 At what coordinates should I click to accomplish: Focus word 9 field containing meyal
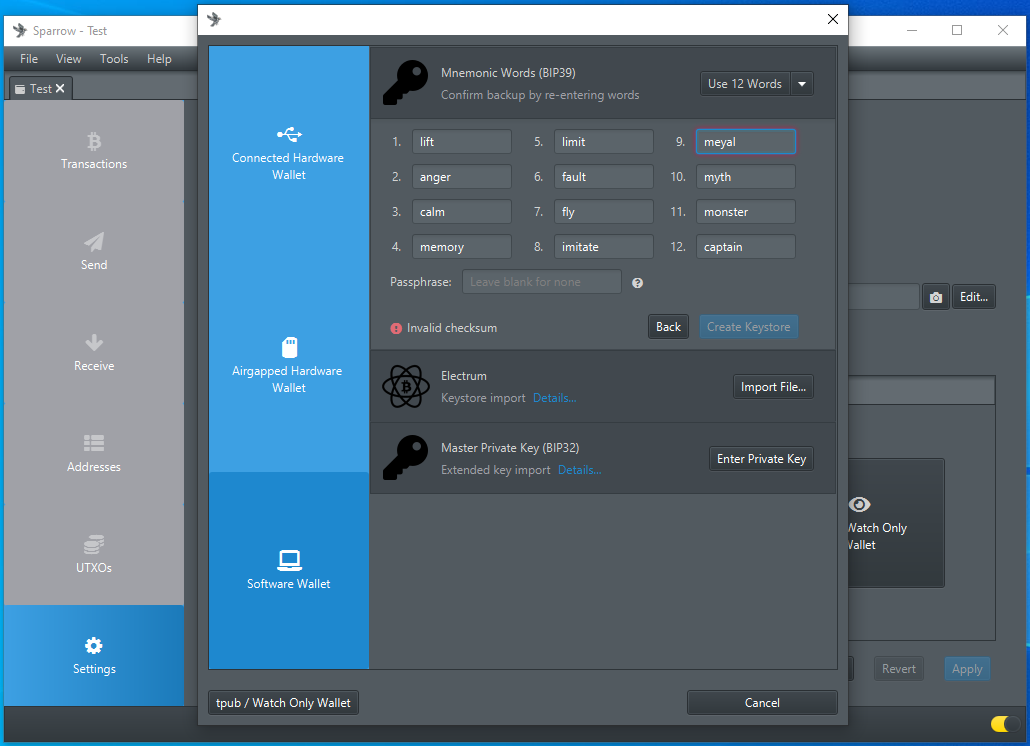(746, 142)
